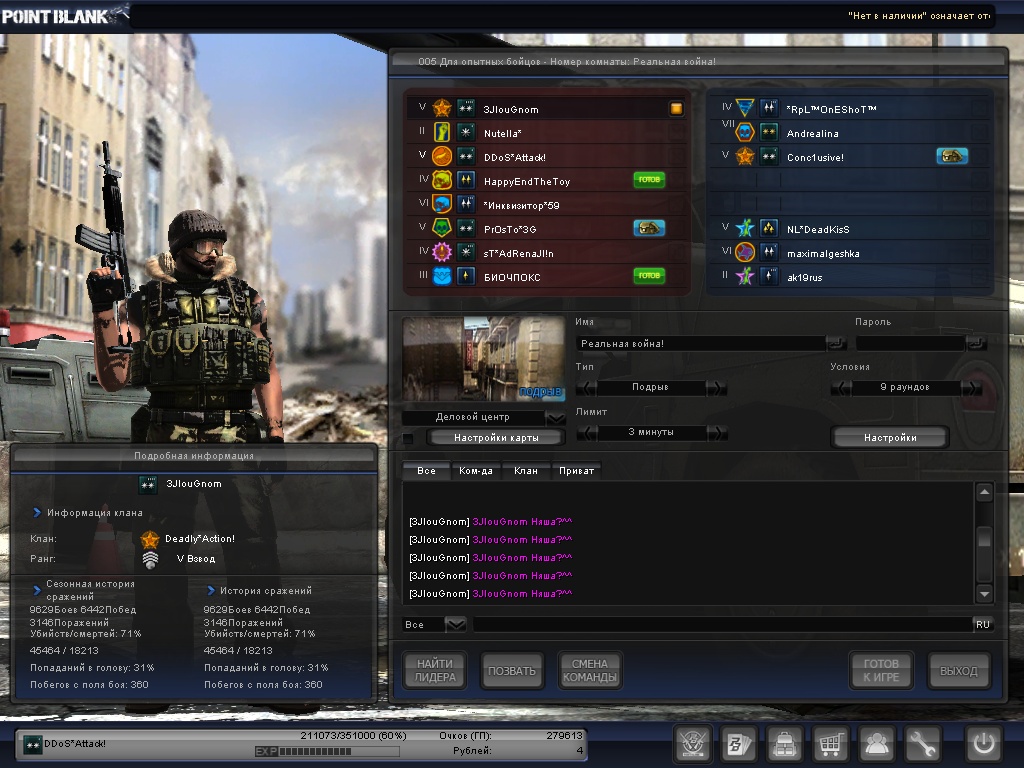
Task: Click the chat scrollbar down arrow
Action: pos(984,593)
